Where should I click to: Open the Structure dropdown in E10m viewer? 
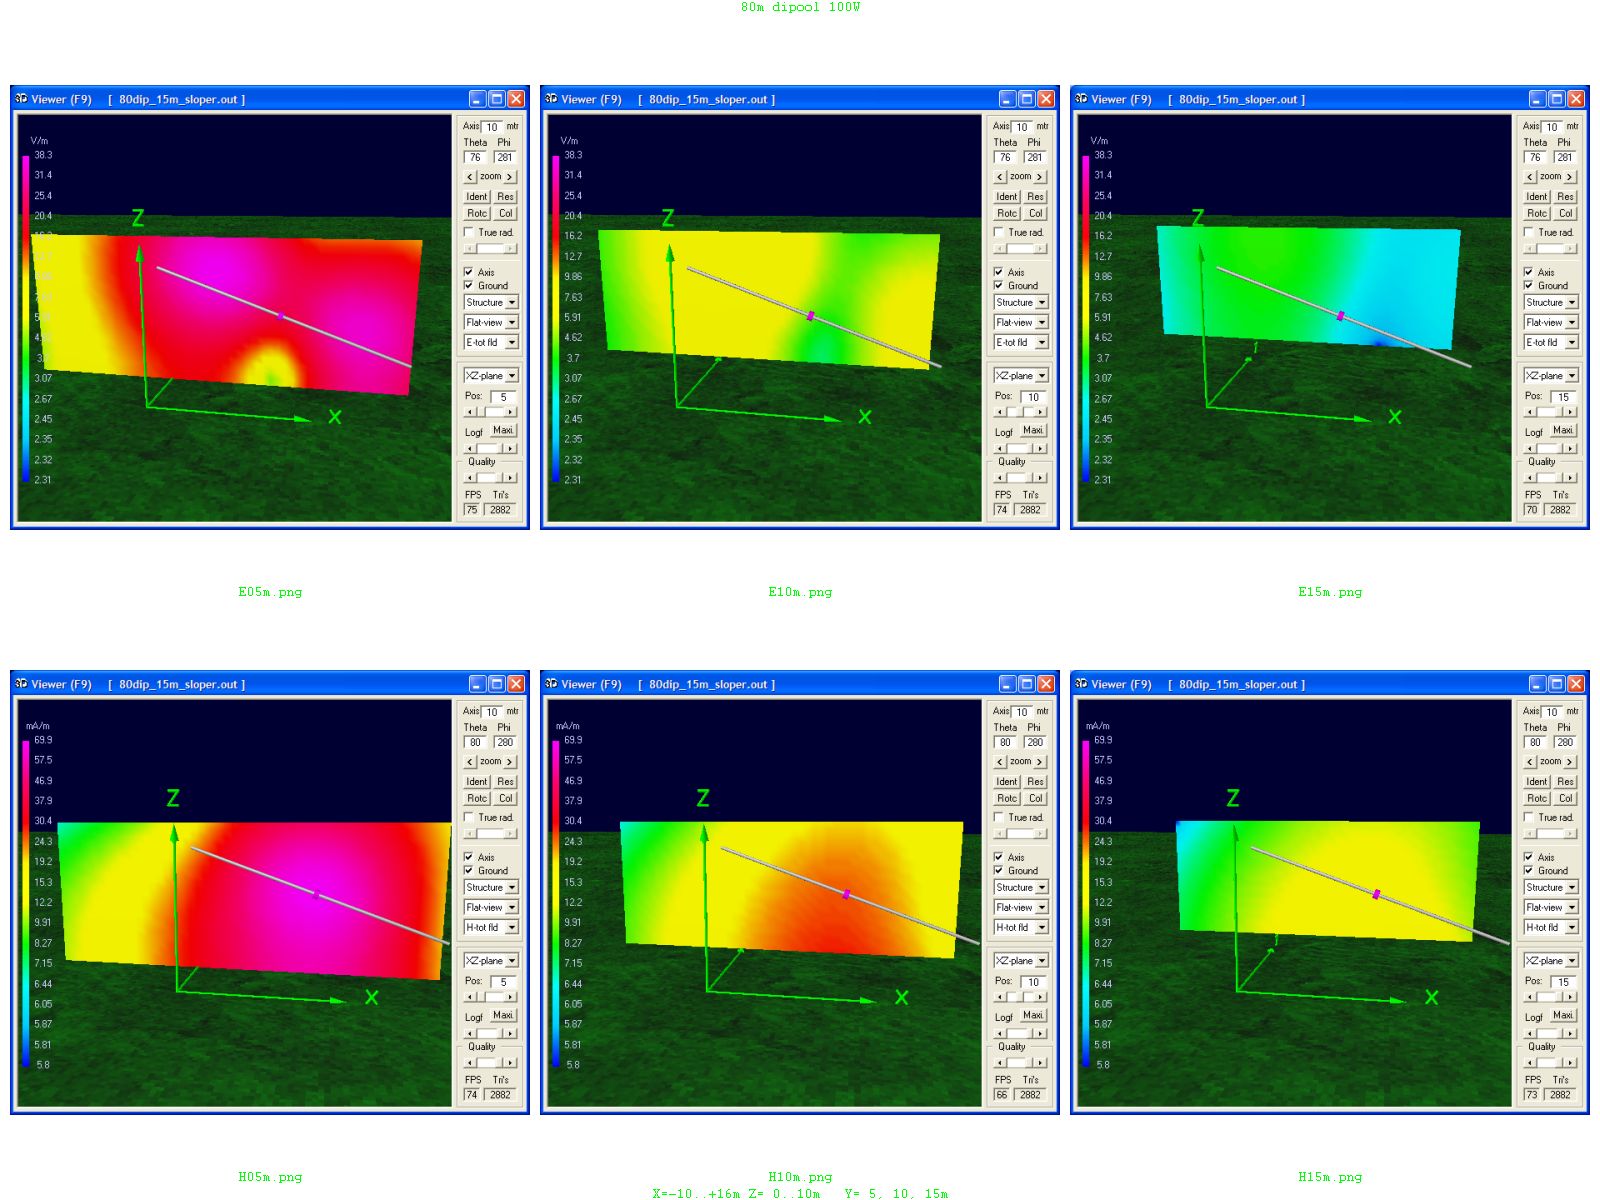1020,302
